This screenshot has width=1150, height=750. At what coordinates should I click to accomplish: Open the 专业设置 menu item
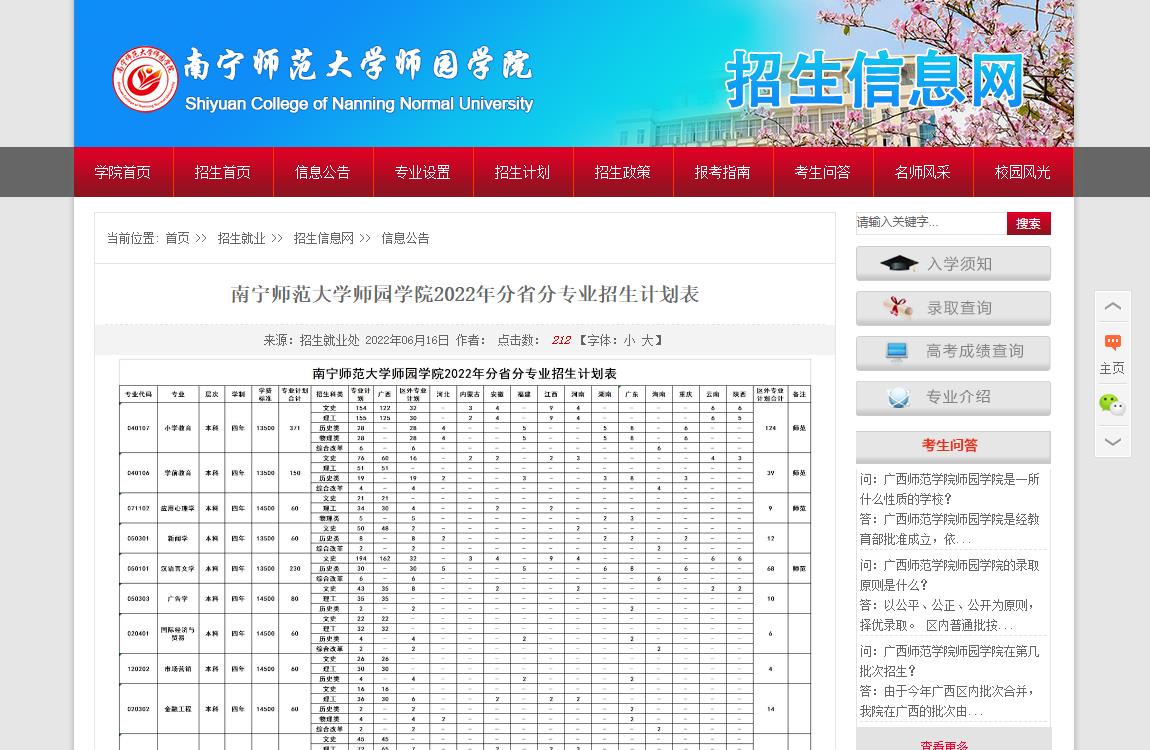(423, 172)
